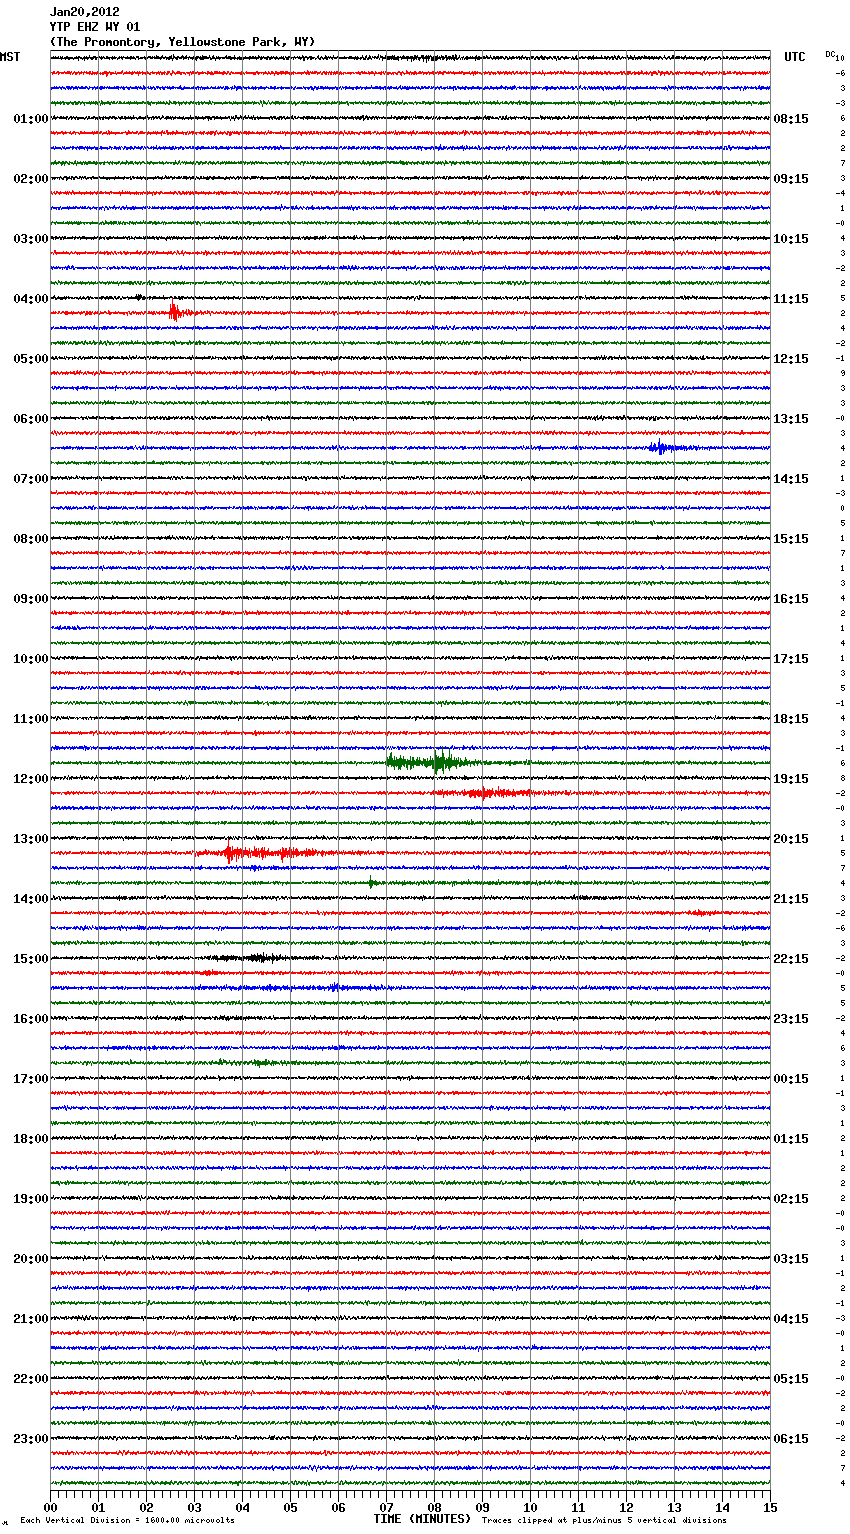Image resolution: width=850 pixels, height=1534 pixels.
Task: Click minute tick label 15 on bottom axis
Action: pyautogui.click(x=770, y=1507)
